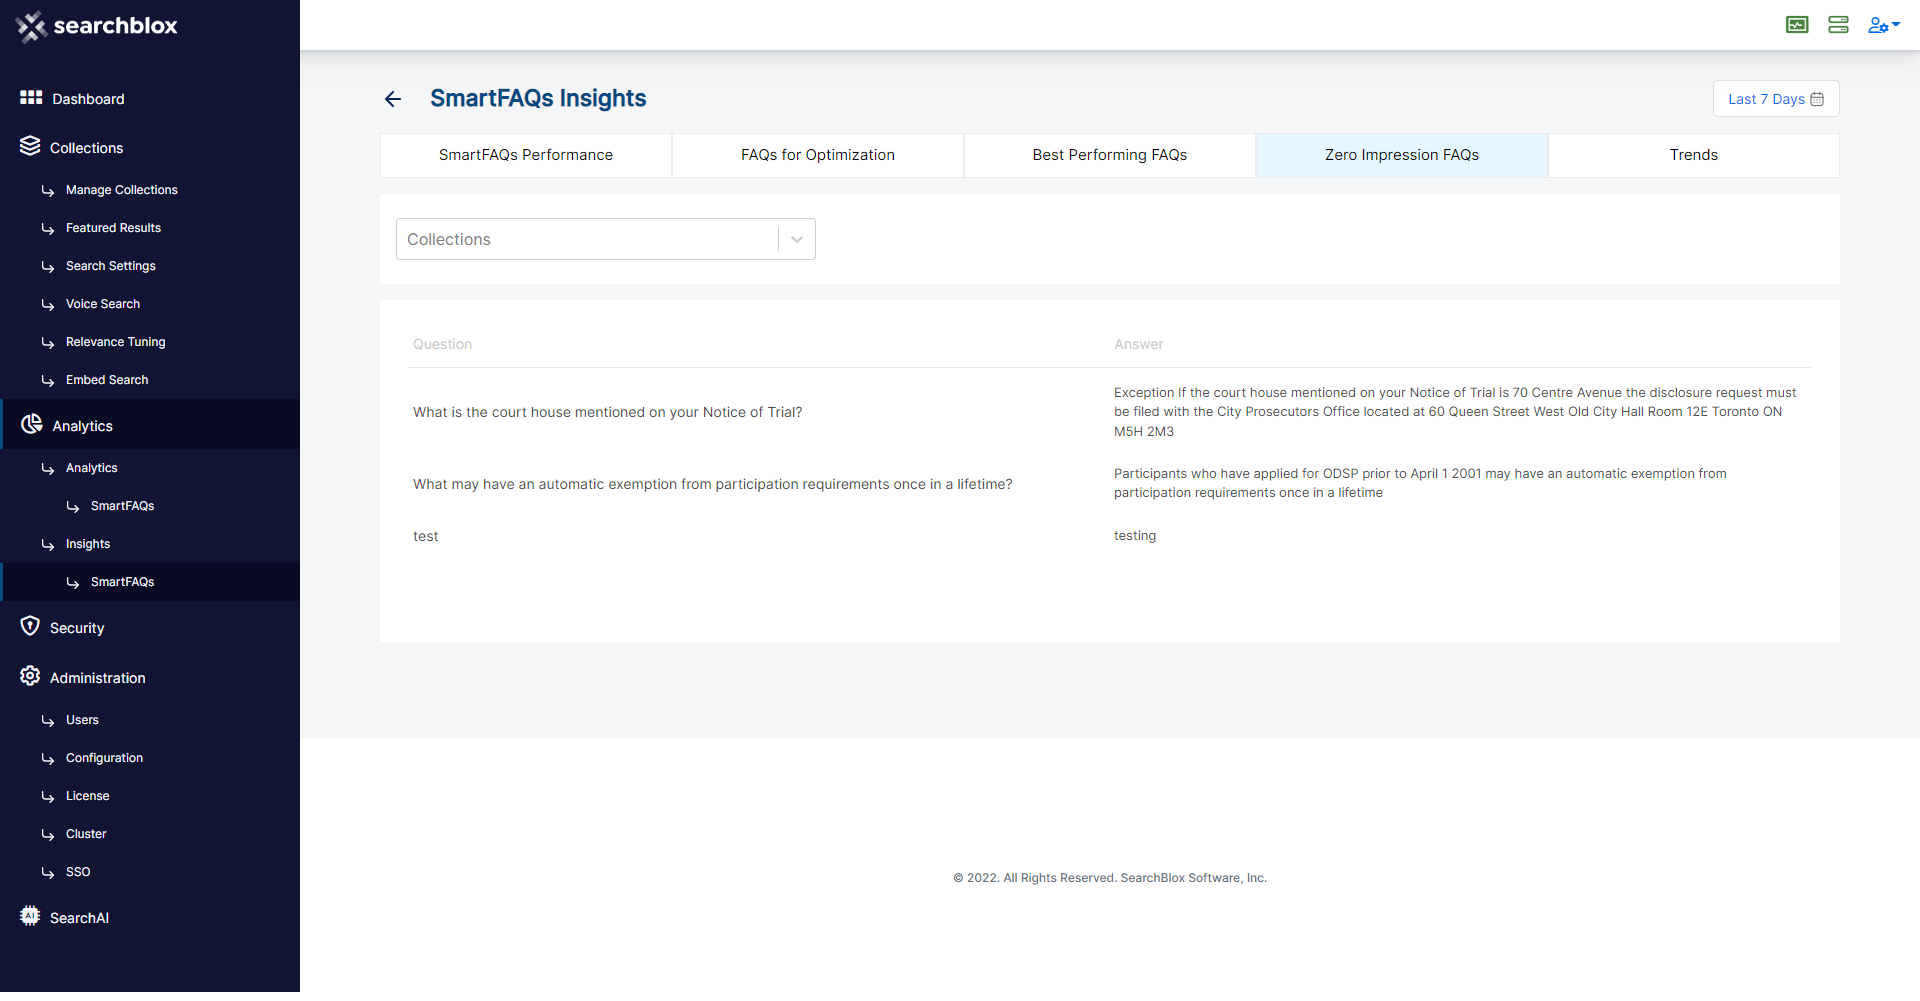The image size is (1920, 1001).
Task: Click arrow icon beside Featured Results
Action: coord(48,229)
